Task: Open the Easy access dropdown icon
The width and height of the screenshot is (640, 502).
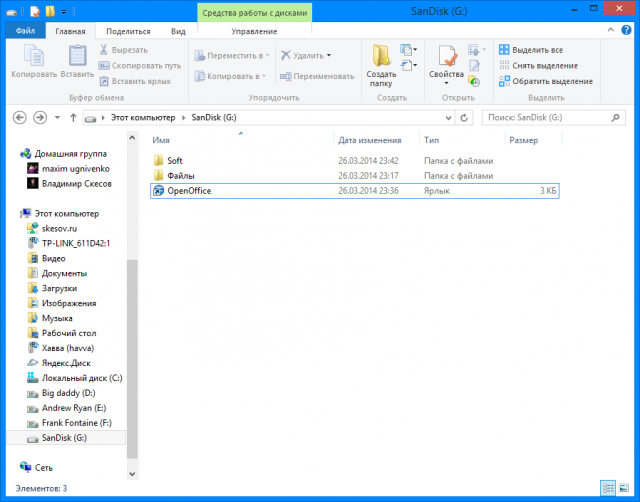Action: click(409, 65)
